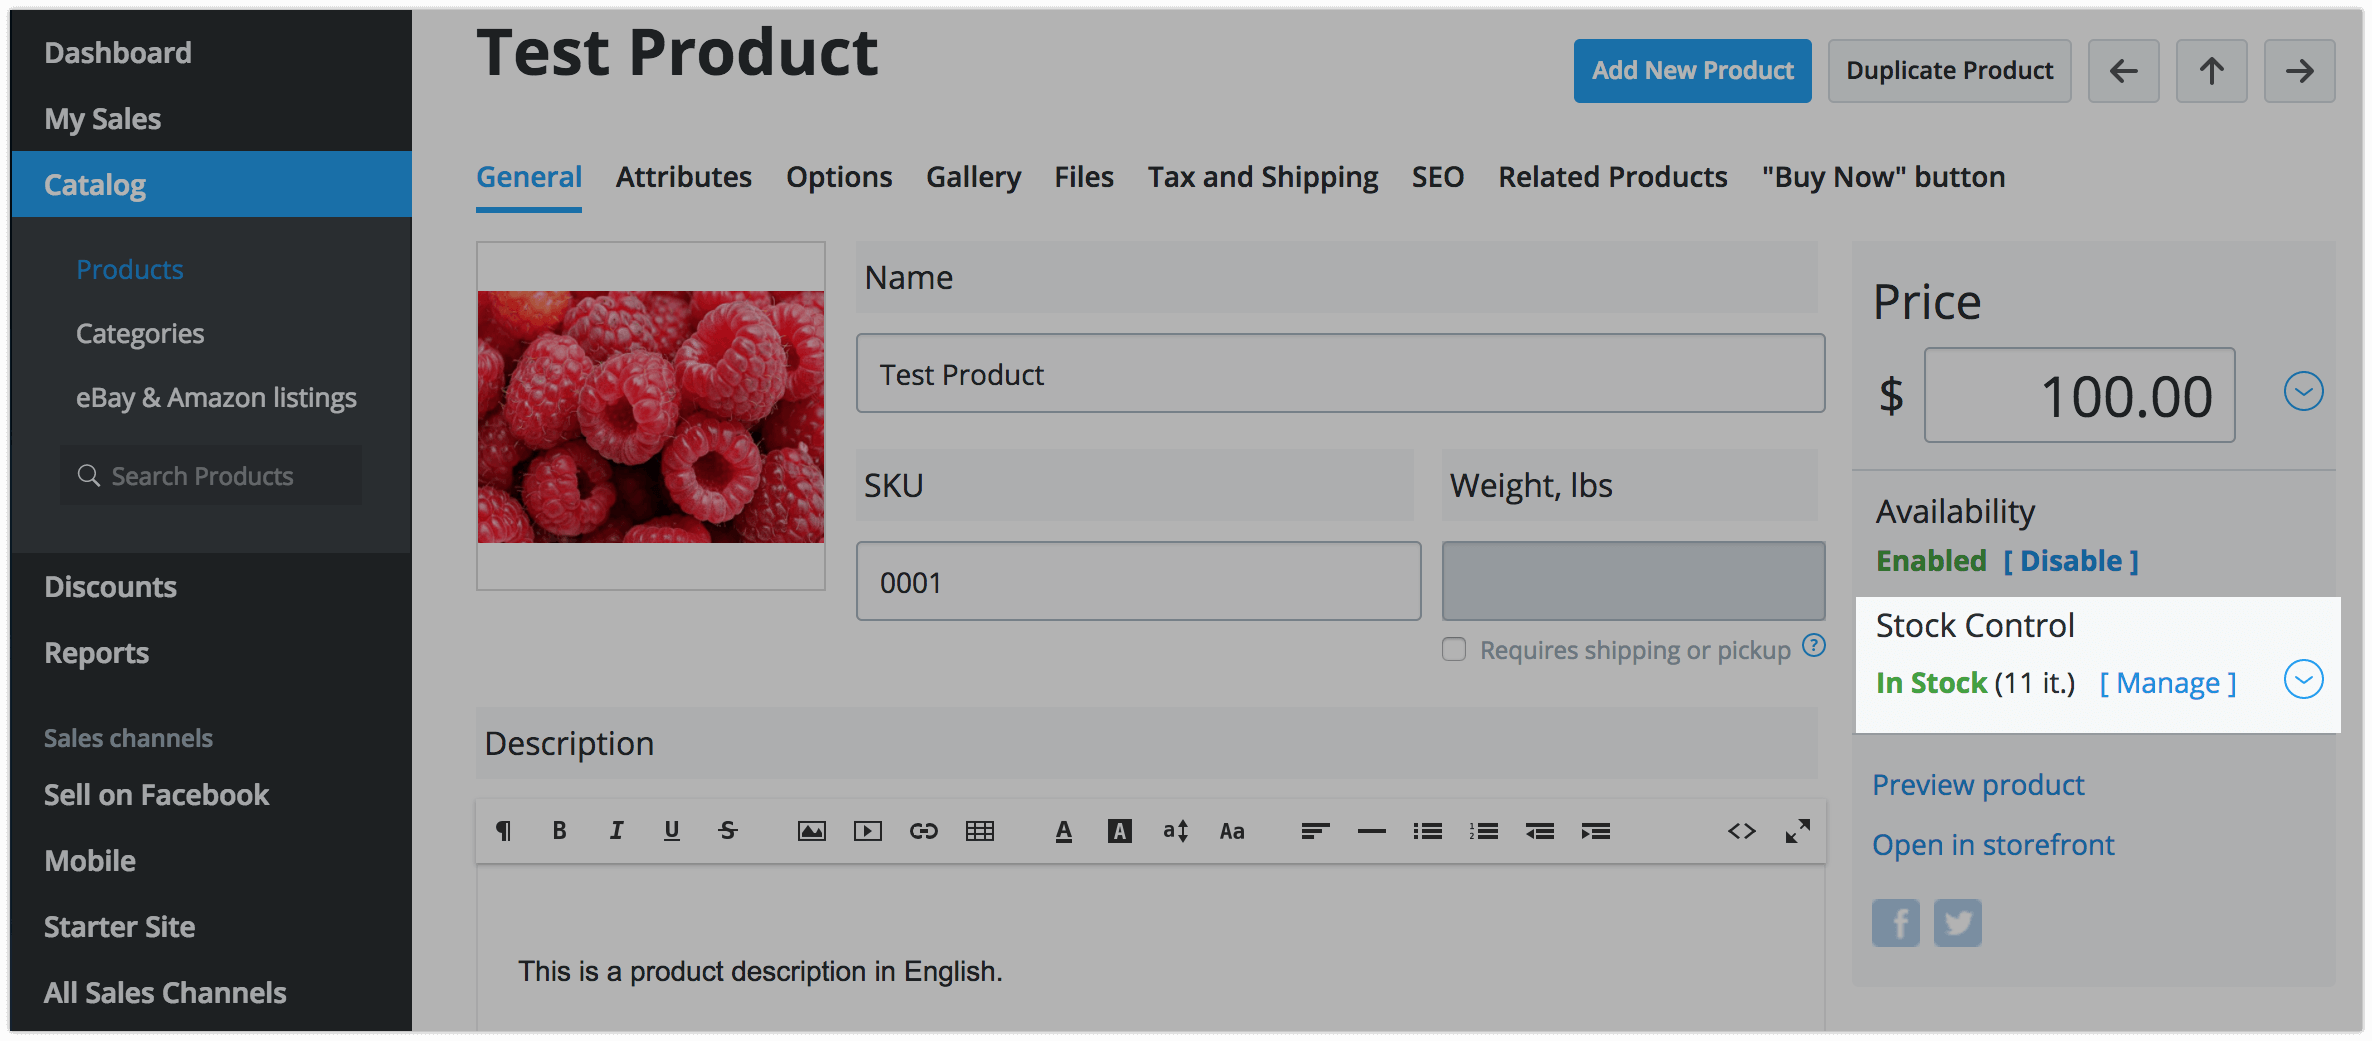This screenshot has width=2372, height=1041.
Task: Insert a video into the description
Action: [867, 831]
